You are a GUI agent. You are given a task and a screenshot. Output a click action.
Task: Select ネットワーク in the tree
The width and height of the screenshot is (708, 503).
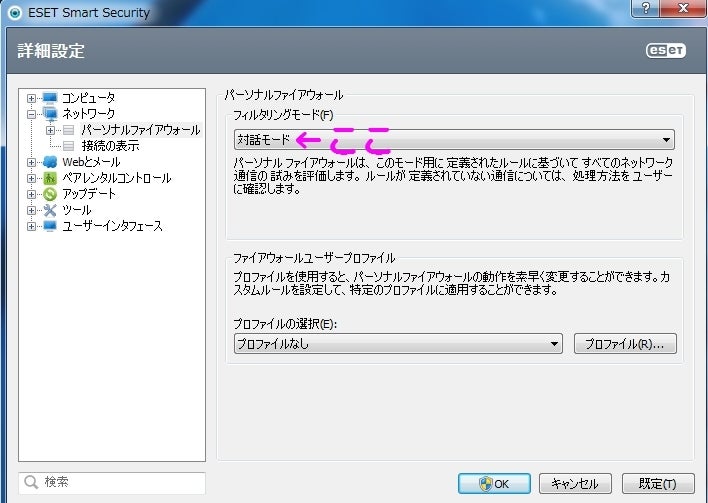pos(88,113)
